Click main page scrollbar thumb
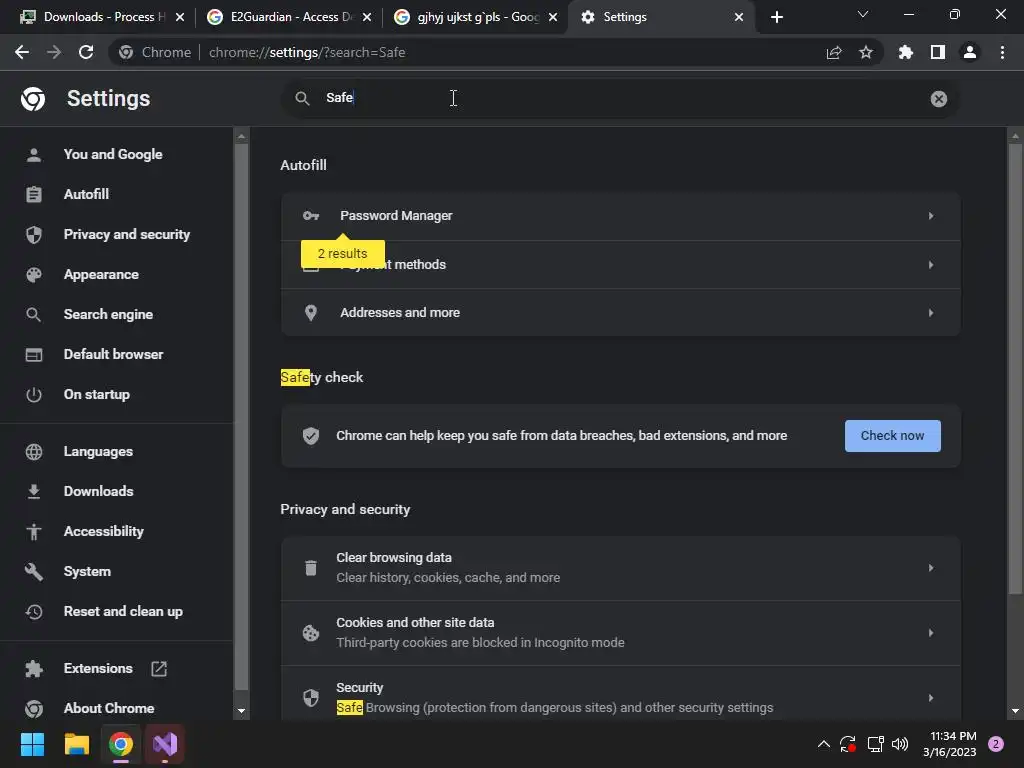 click(1015, 369)
